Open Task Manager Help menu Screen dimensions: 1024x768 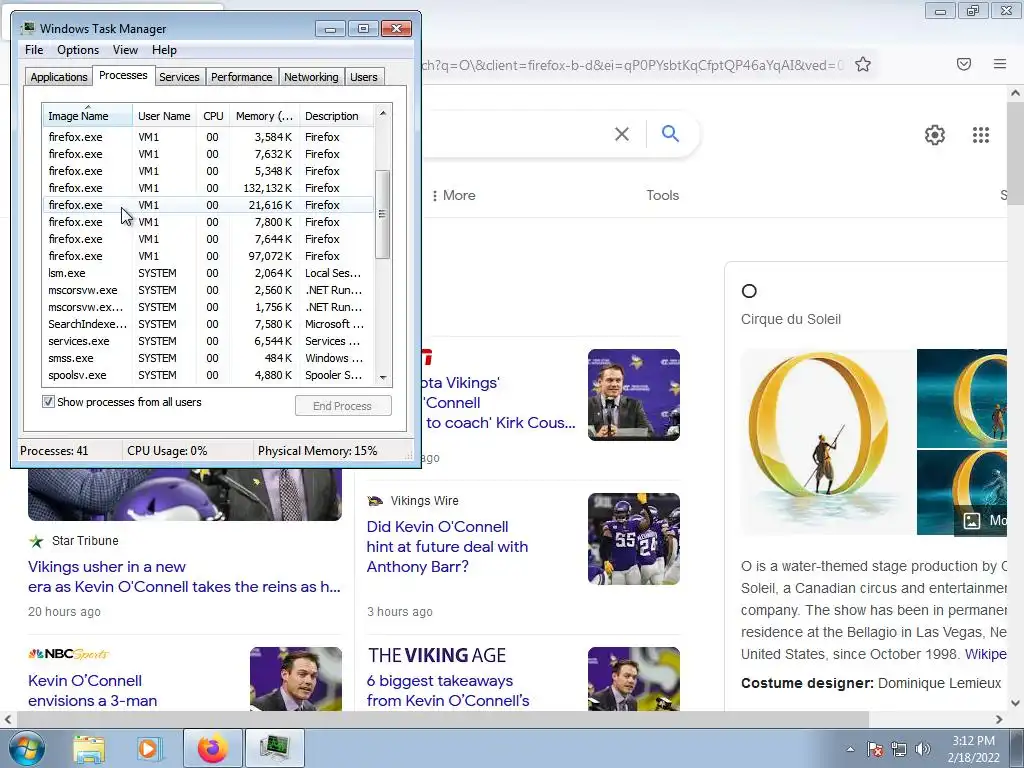[164, 50]
